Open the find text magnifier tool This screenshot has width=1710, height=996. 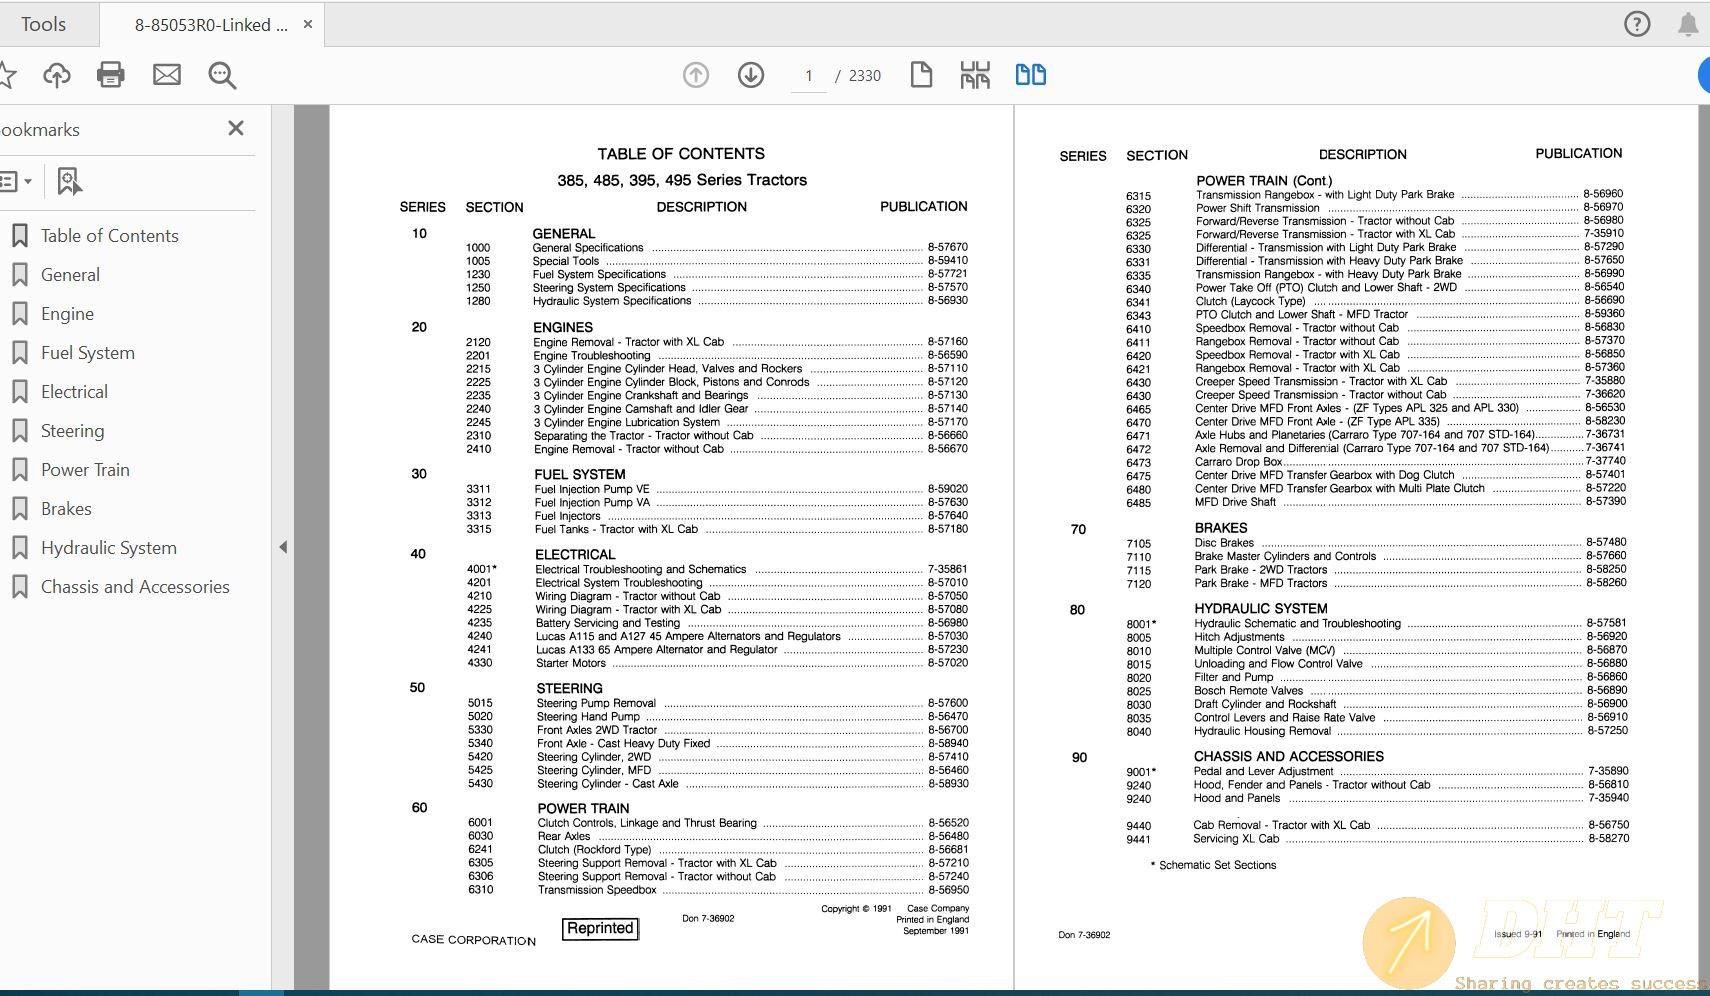(x=222, y=75)
